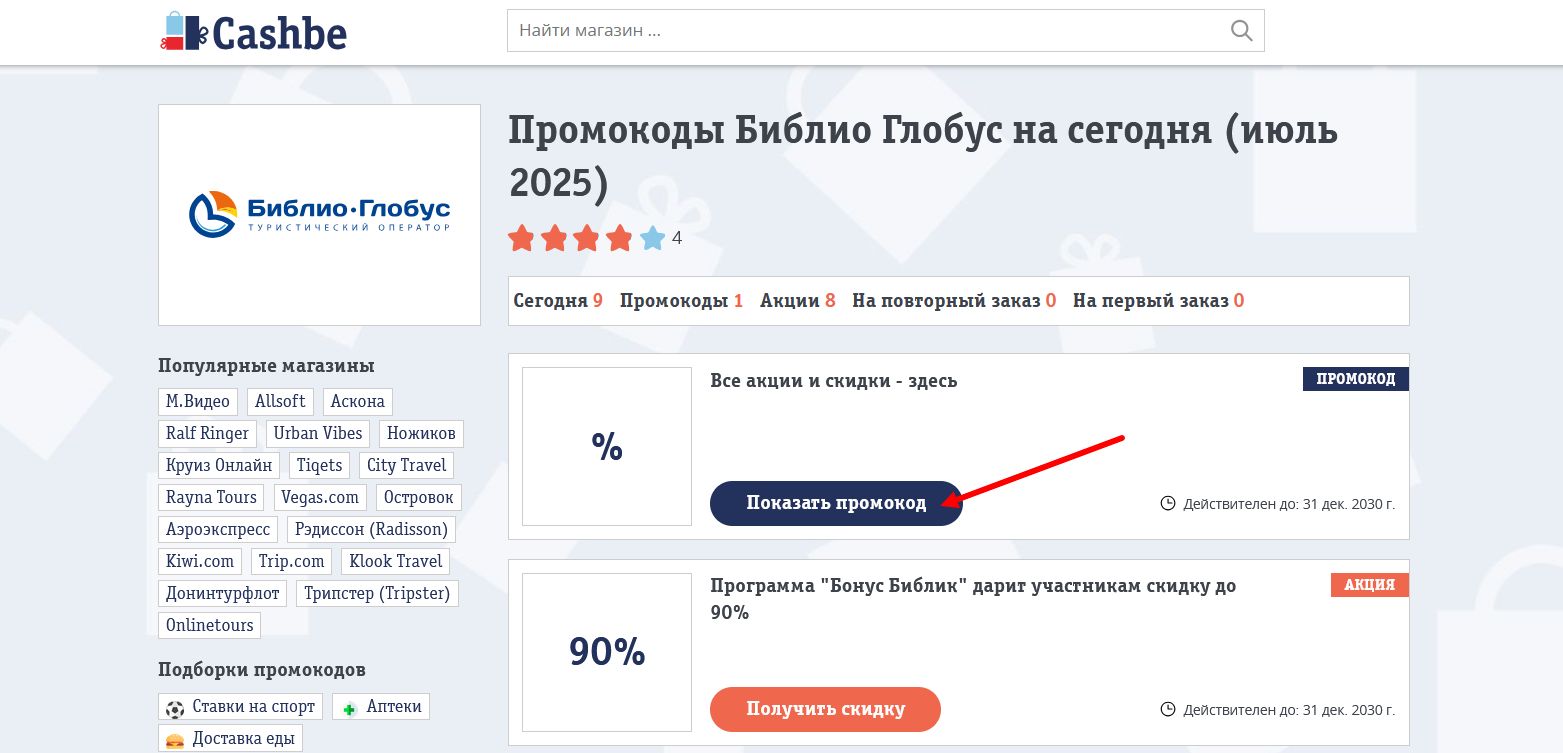Image resolution: width=1563 pixels, height=753 pixels.
Task: Open the Urban Vibes store tag
Action: click(318, 433)
